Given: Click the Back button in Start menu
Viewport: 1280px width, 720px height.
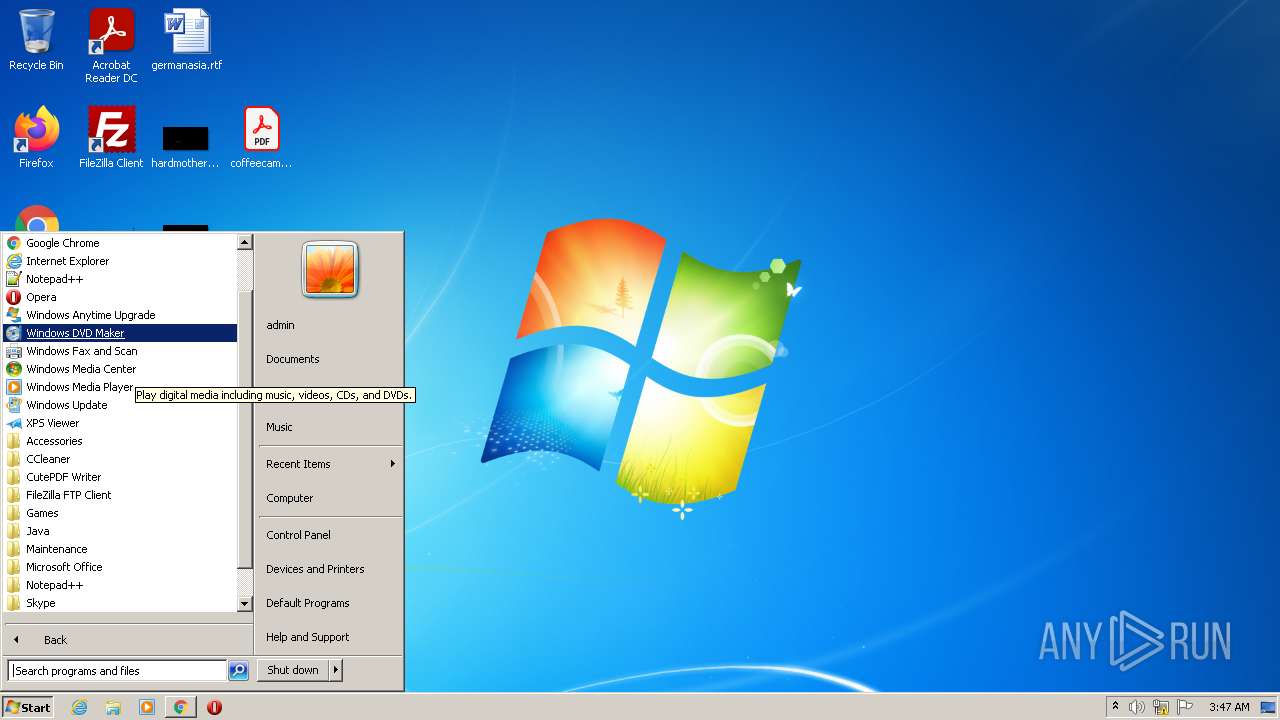Looking at the screenshot, I should click(128, 640).
